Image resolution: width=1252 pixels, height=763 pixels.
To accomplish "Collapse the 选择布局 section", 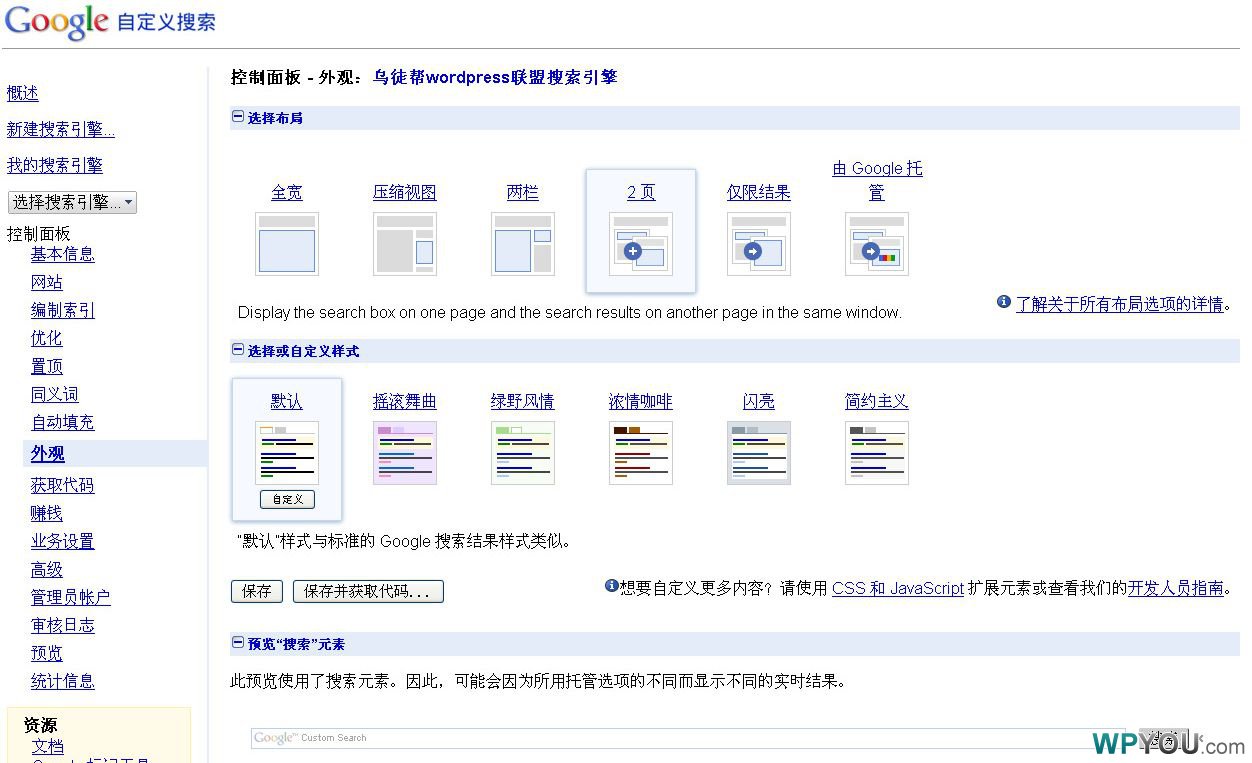I will 238,117.
